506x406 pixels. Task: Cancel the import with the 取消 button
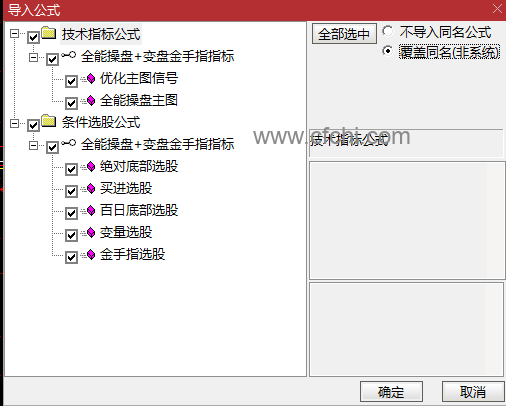tap(473, 392)
